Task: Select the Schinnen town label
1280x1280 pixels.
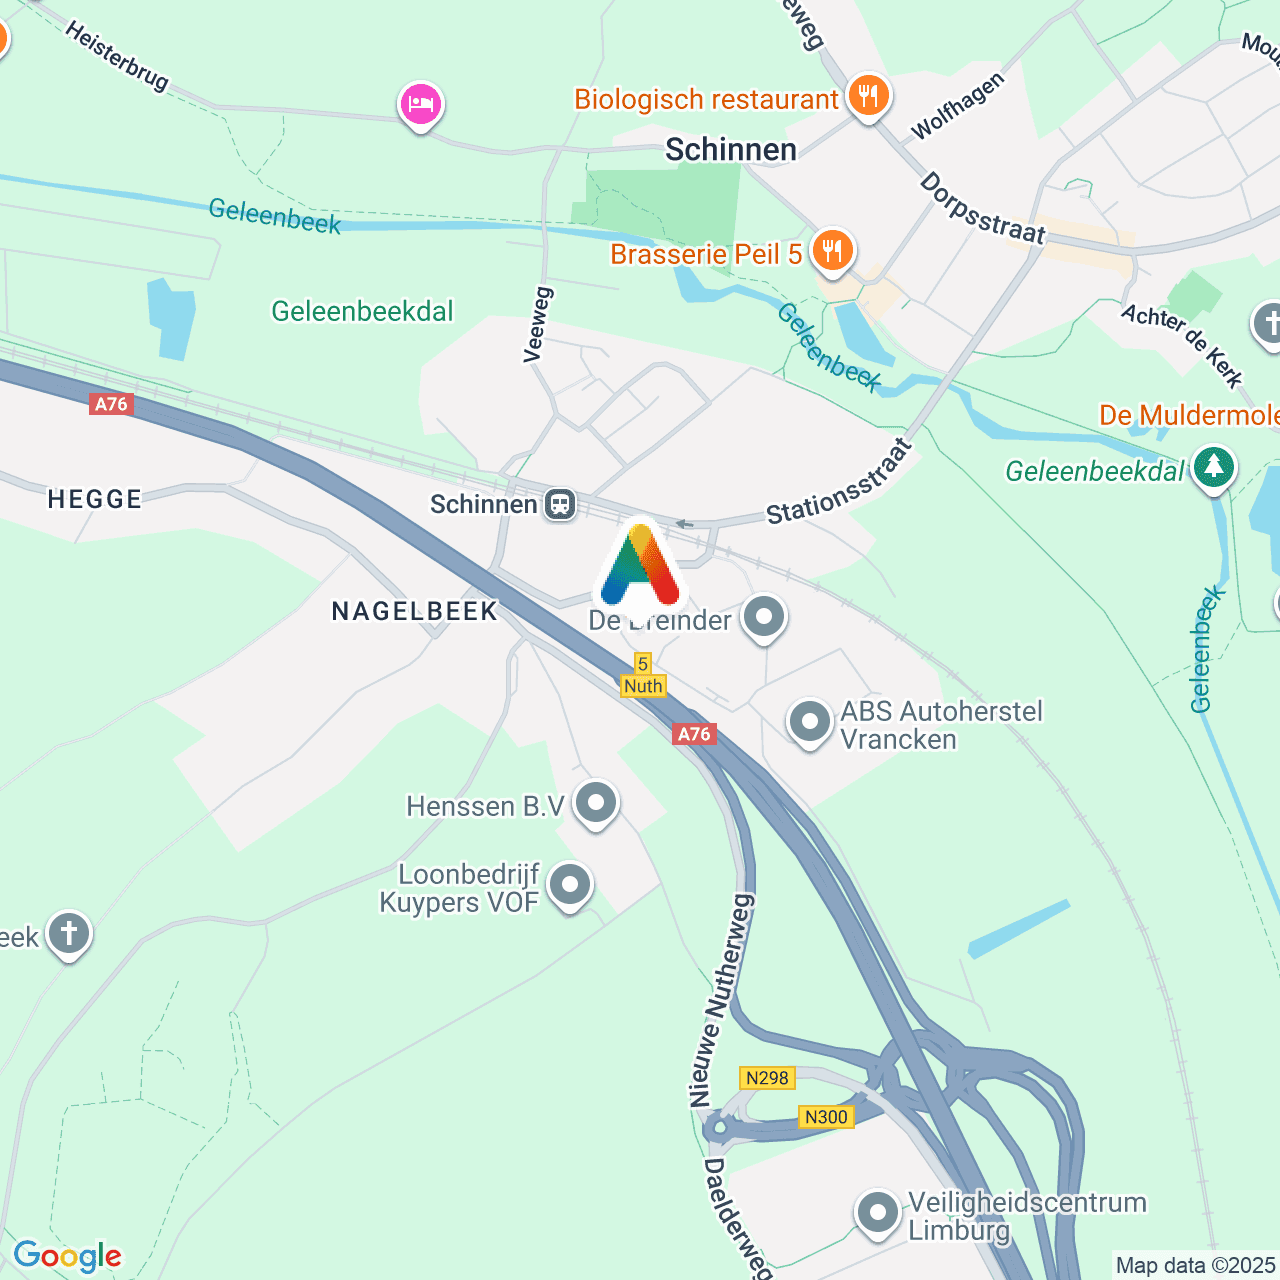Action: point(731,150)
